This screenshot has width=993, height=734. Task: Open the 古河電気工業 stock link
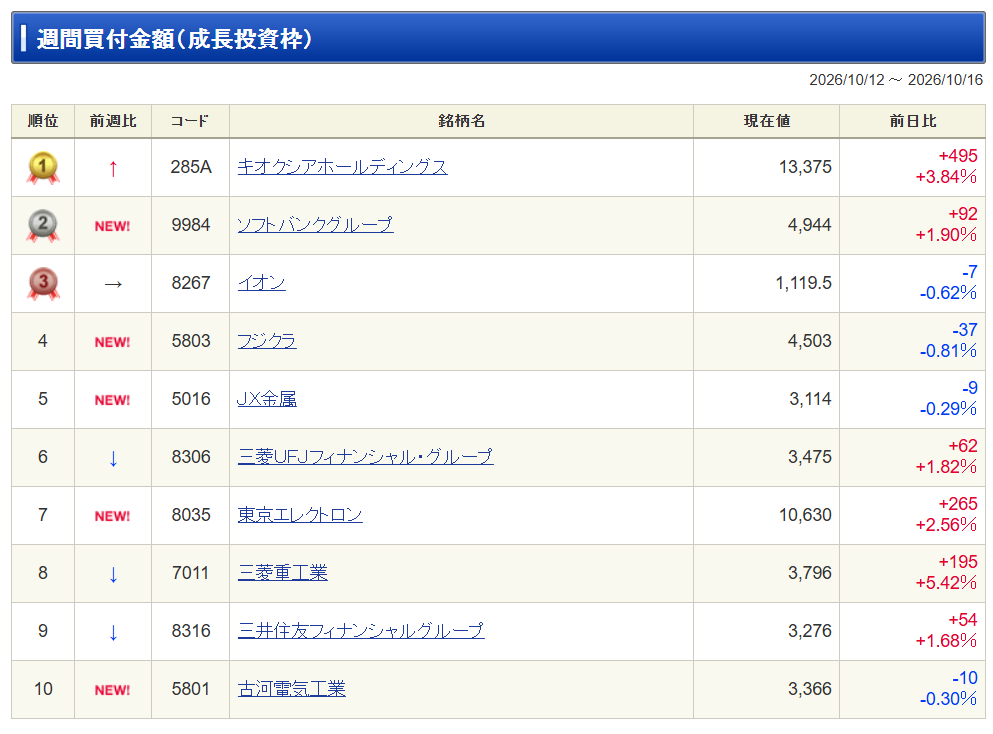[x=291, y=688]
